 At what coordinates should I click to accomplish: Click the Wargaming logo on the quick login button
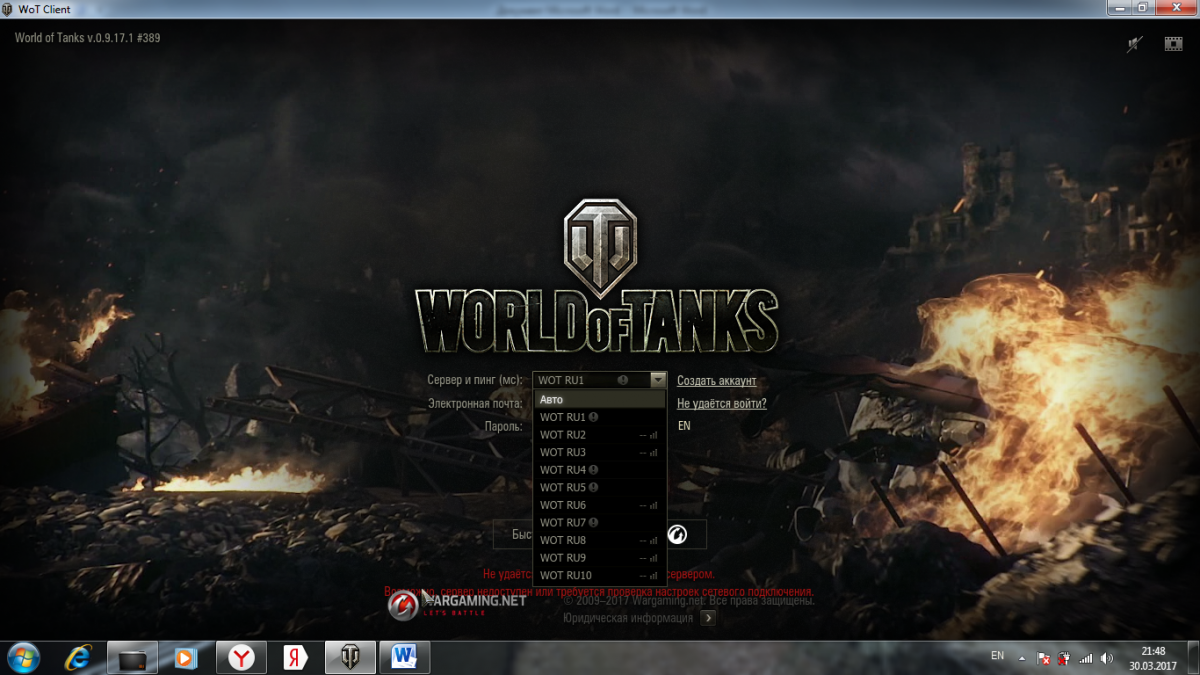(676, 535)
